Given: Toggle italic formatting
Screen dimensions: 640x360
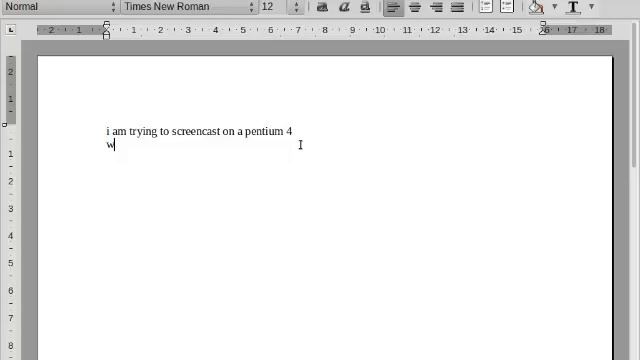Looking at the screenshot, I should (344, 7).
